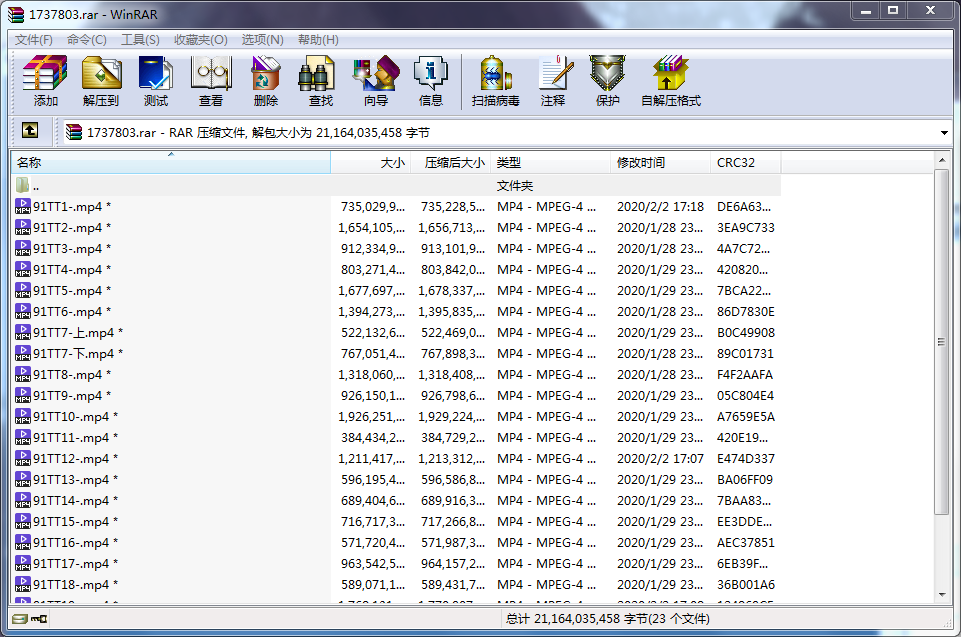The image size is (961, 637).
Task: Select file 91TT3-.mp4
Action: tap(72, 248)
